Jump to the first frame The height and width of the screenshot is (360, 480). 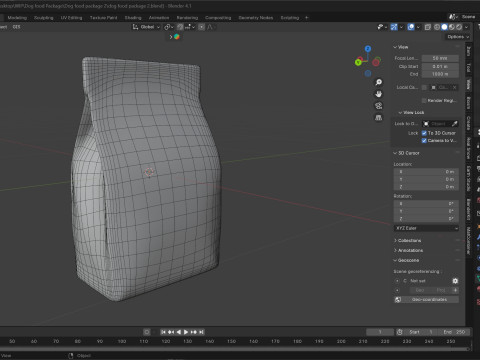[x=163, y=332]
